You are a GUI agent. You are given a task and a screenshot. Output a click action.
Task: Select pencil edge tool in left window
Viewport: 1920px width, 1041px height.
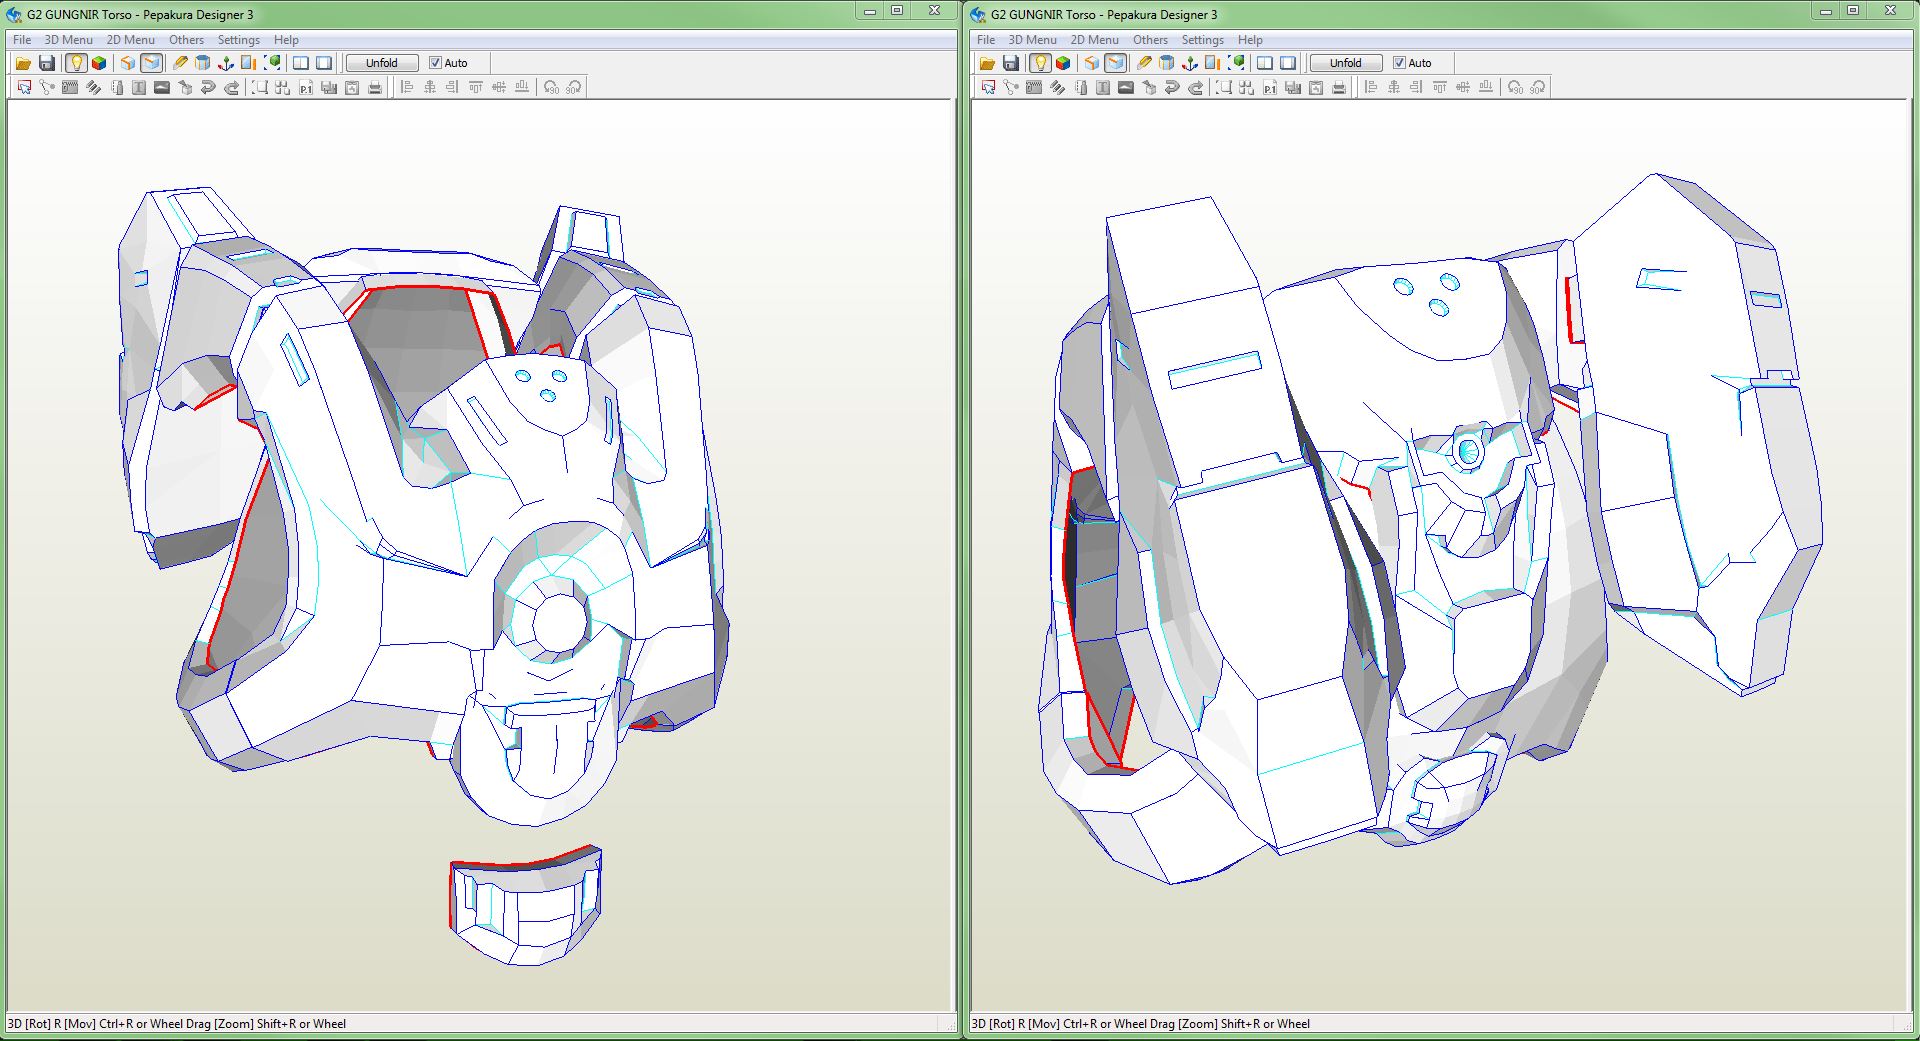[180, 63]
